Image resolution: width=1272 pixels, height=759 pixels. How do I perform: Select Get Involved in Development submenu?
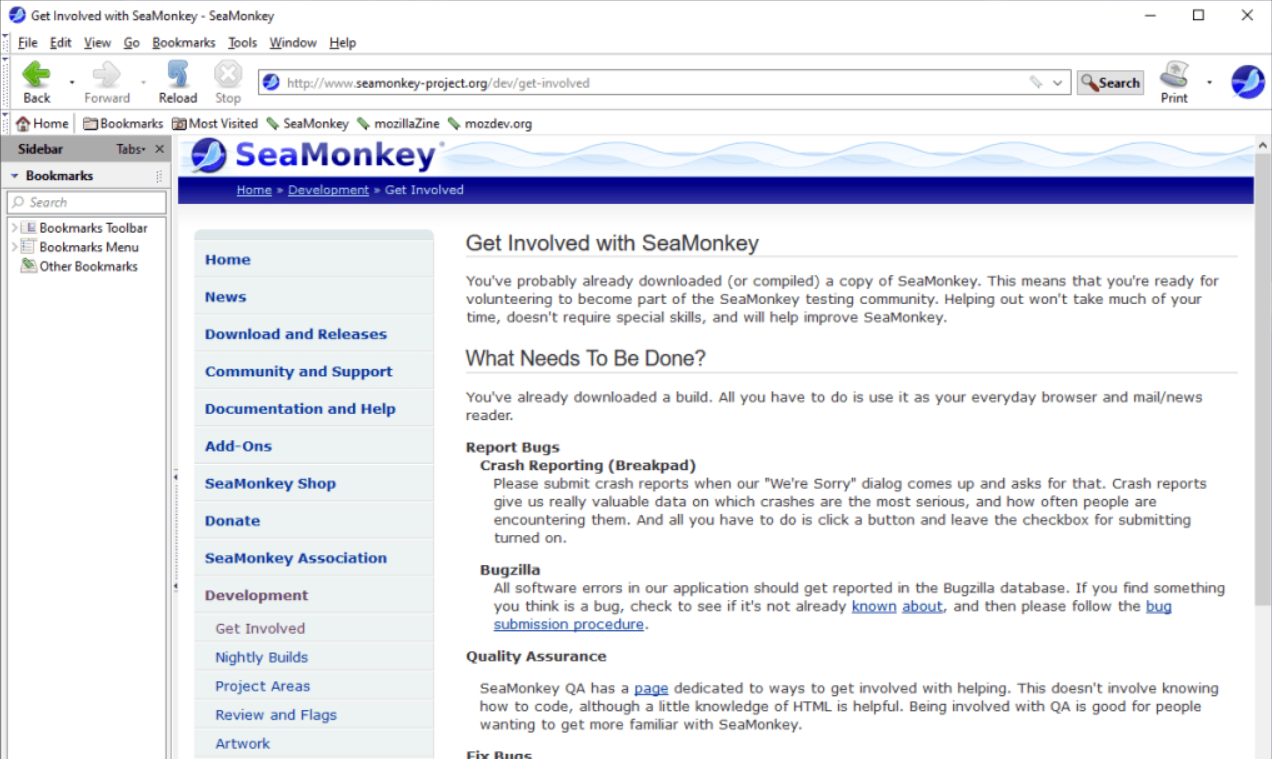click(x=260, y=629)
